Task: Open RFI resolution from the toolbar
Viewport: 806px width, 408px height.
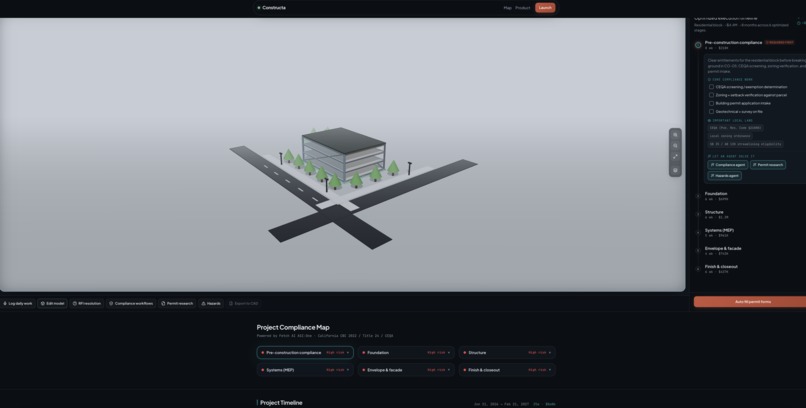Action: click(x=87, y=304)
